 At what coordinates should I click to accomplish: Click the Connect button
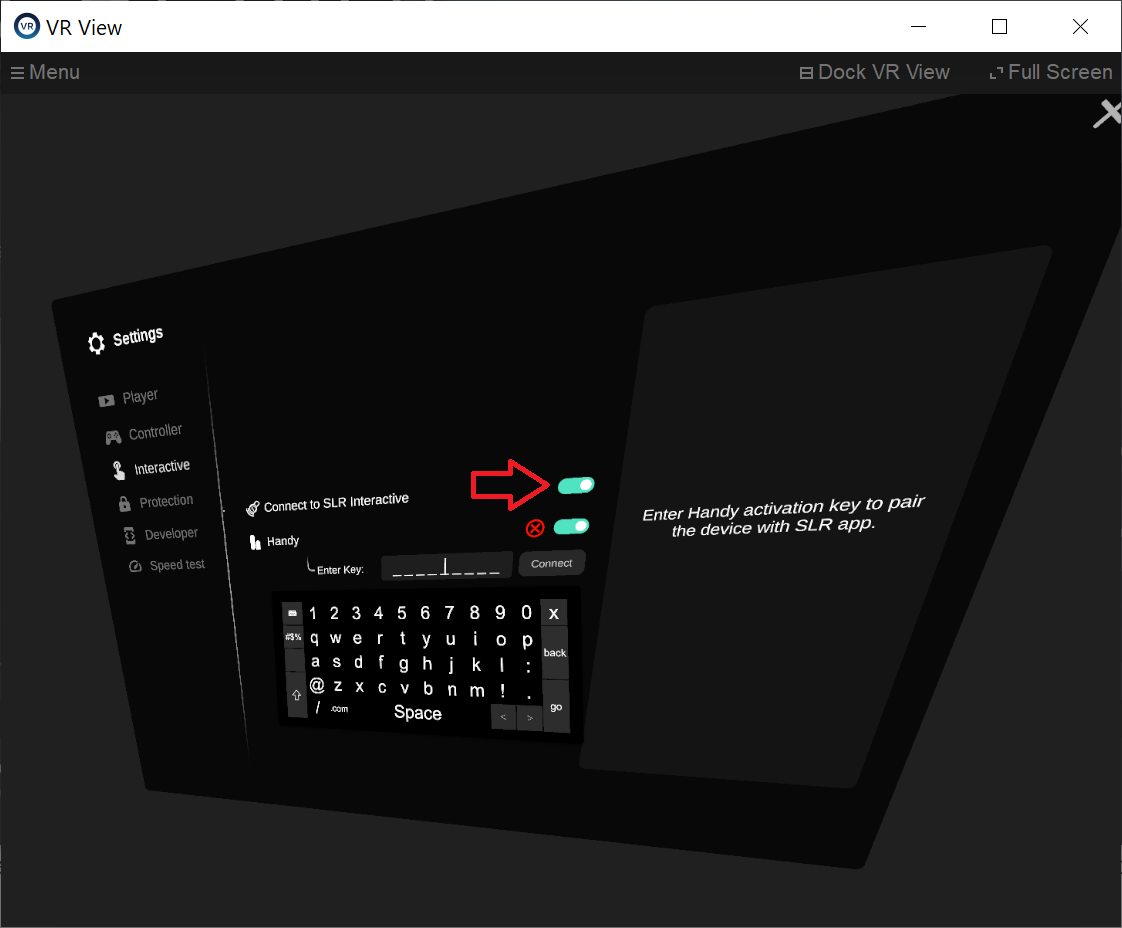[x=552, y=564]
